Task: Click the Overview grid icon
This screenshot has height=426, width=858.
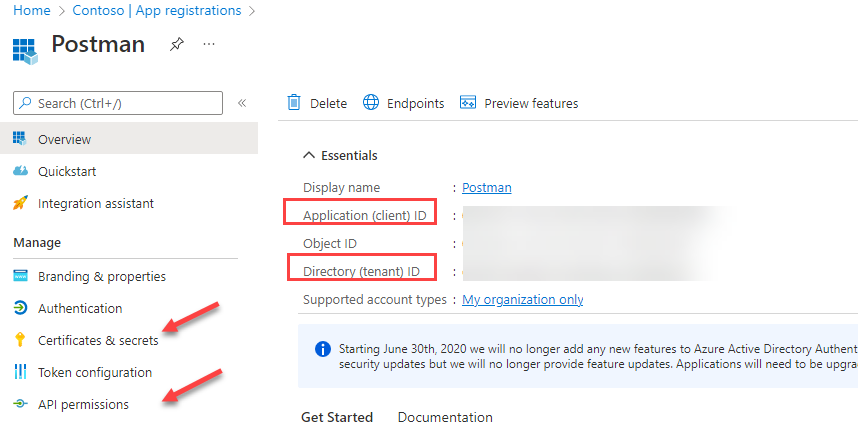Action: click(x=20, y=138)
